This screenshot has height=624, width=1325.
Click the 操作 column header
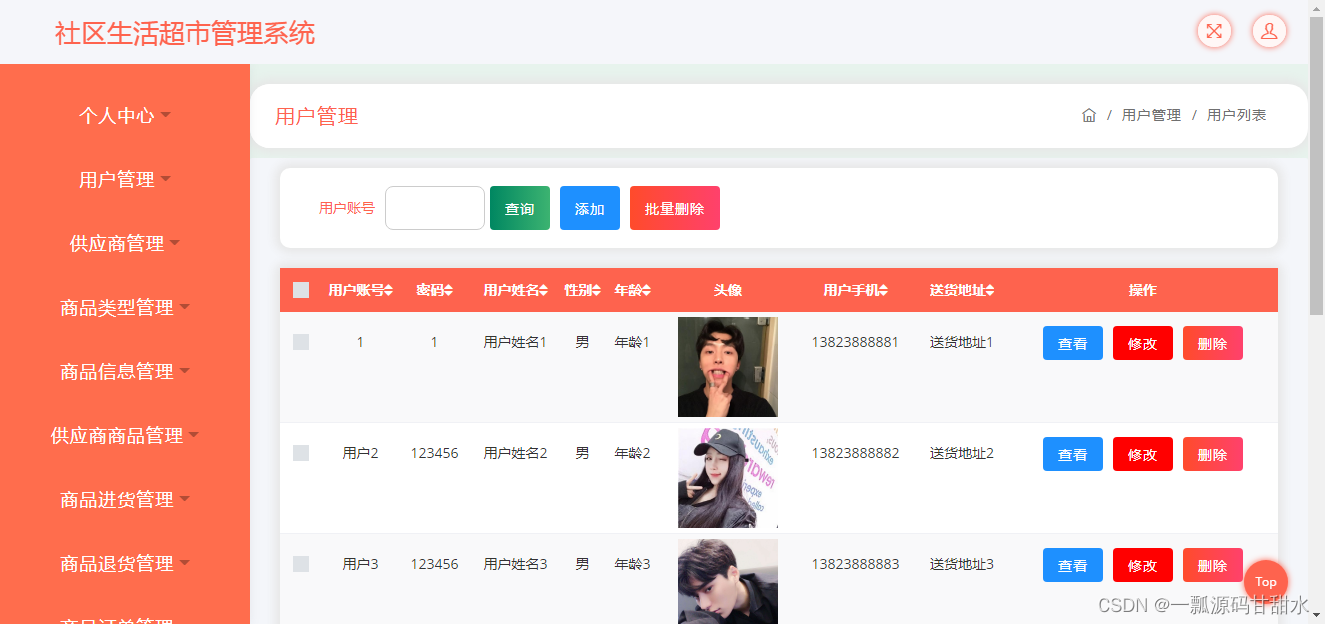click(x=1142, y=290)
